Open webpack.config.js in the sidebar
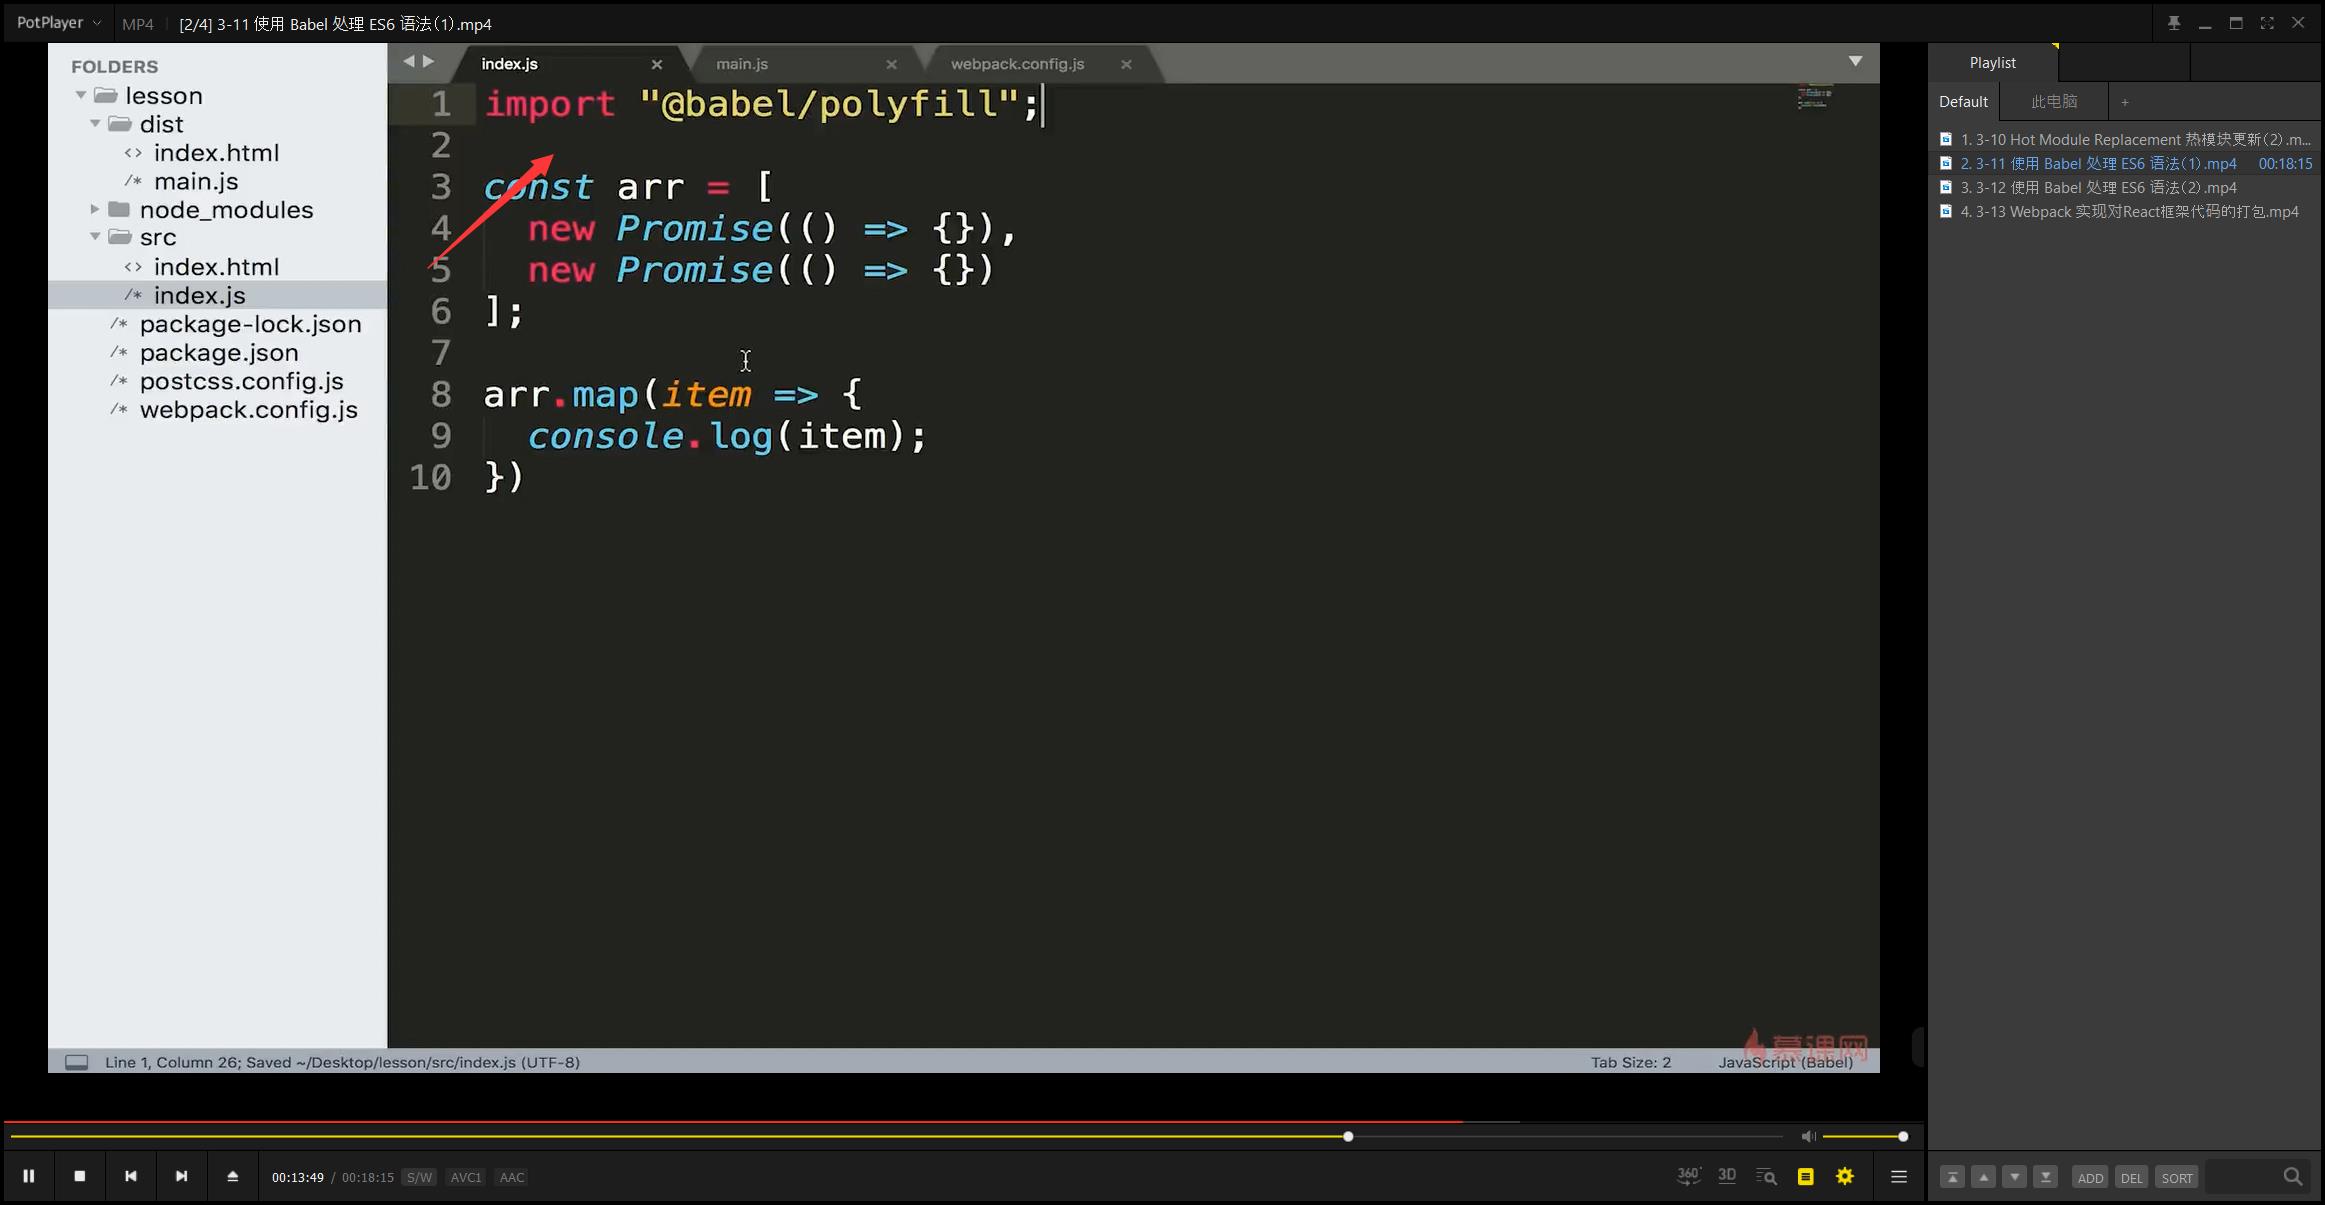Image resolution: width=2325 pixels, height=1205 pixels. click(x=248, y=410)
